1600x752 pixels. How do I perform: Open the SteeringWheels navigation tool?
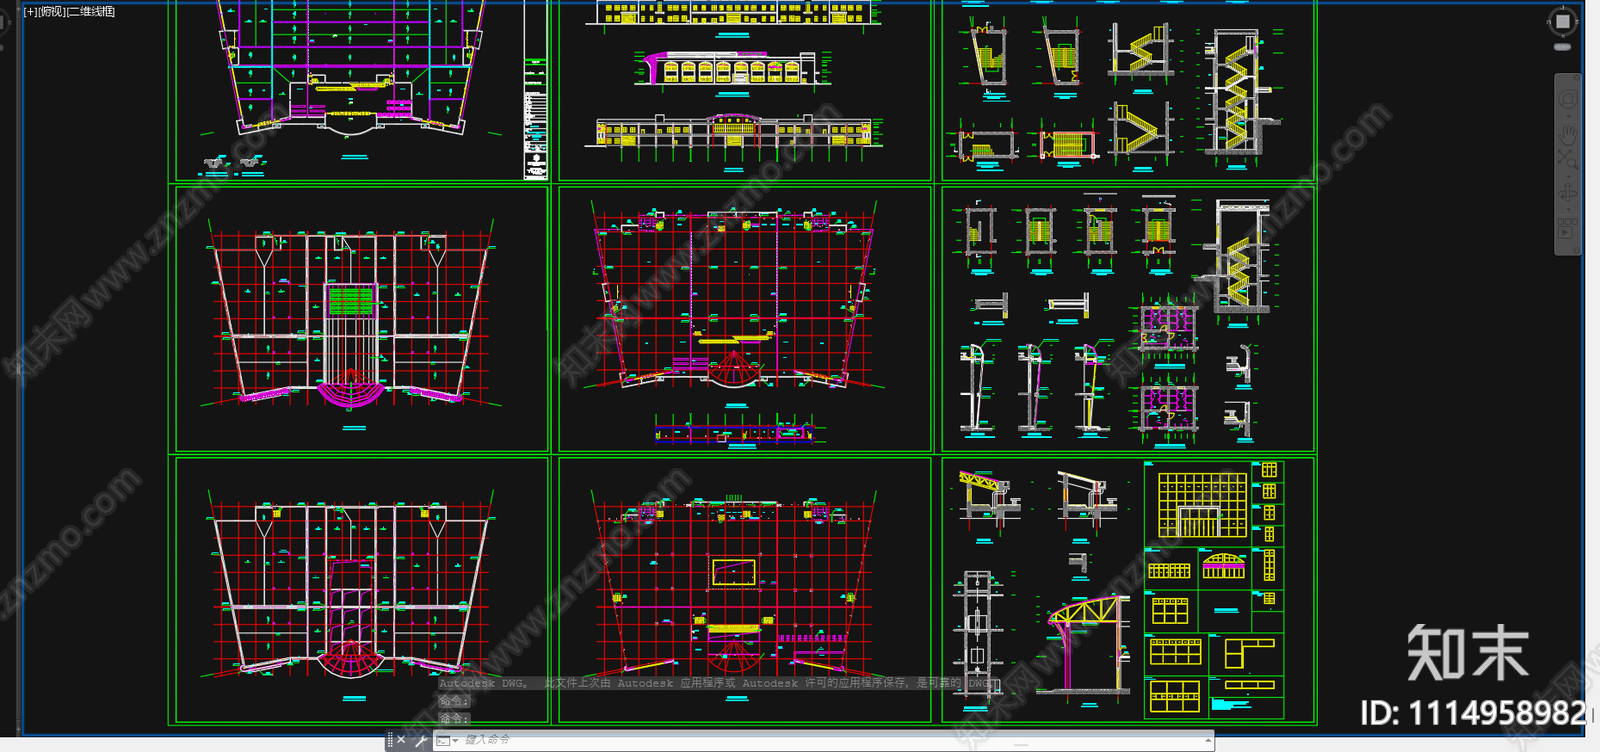pyautogui.click(x=1568, y=99)
